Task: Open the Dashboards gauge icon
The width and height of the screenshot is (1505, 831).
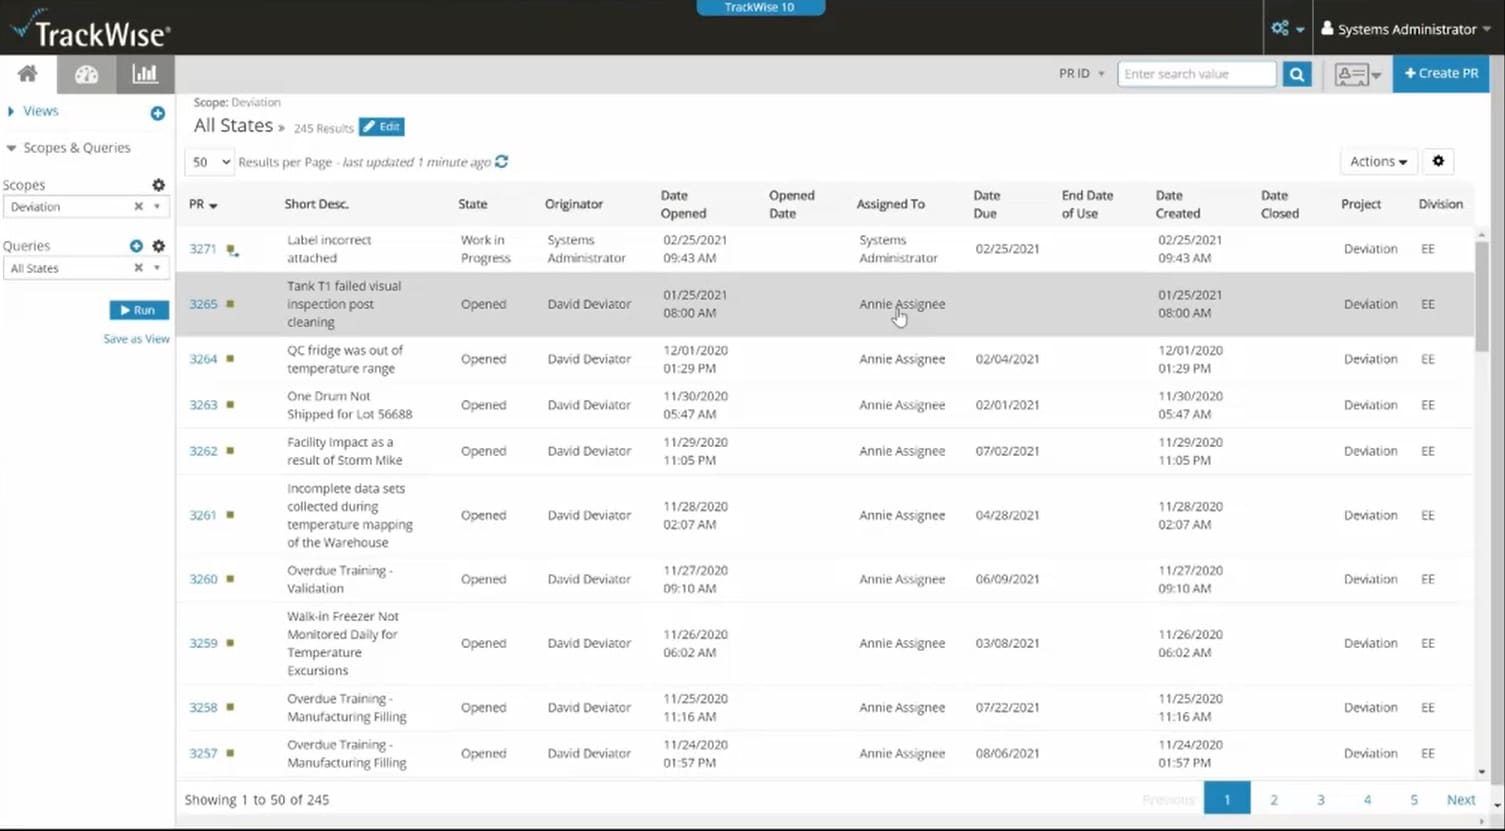Action: click(86, 73)
